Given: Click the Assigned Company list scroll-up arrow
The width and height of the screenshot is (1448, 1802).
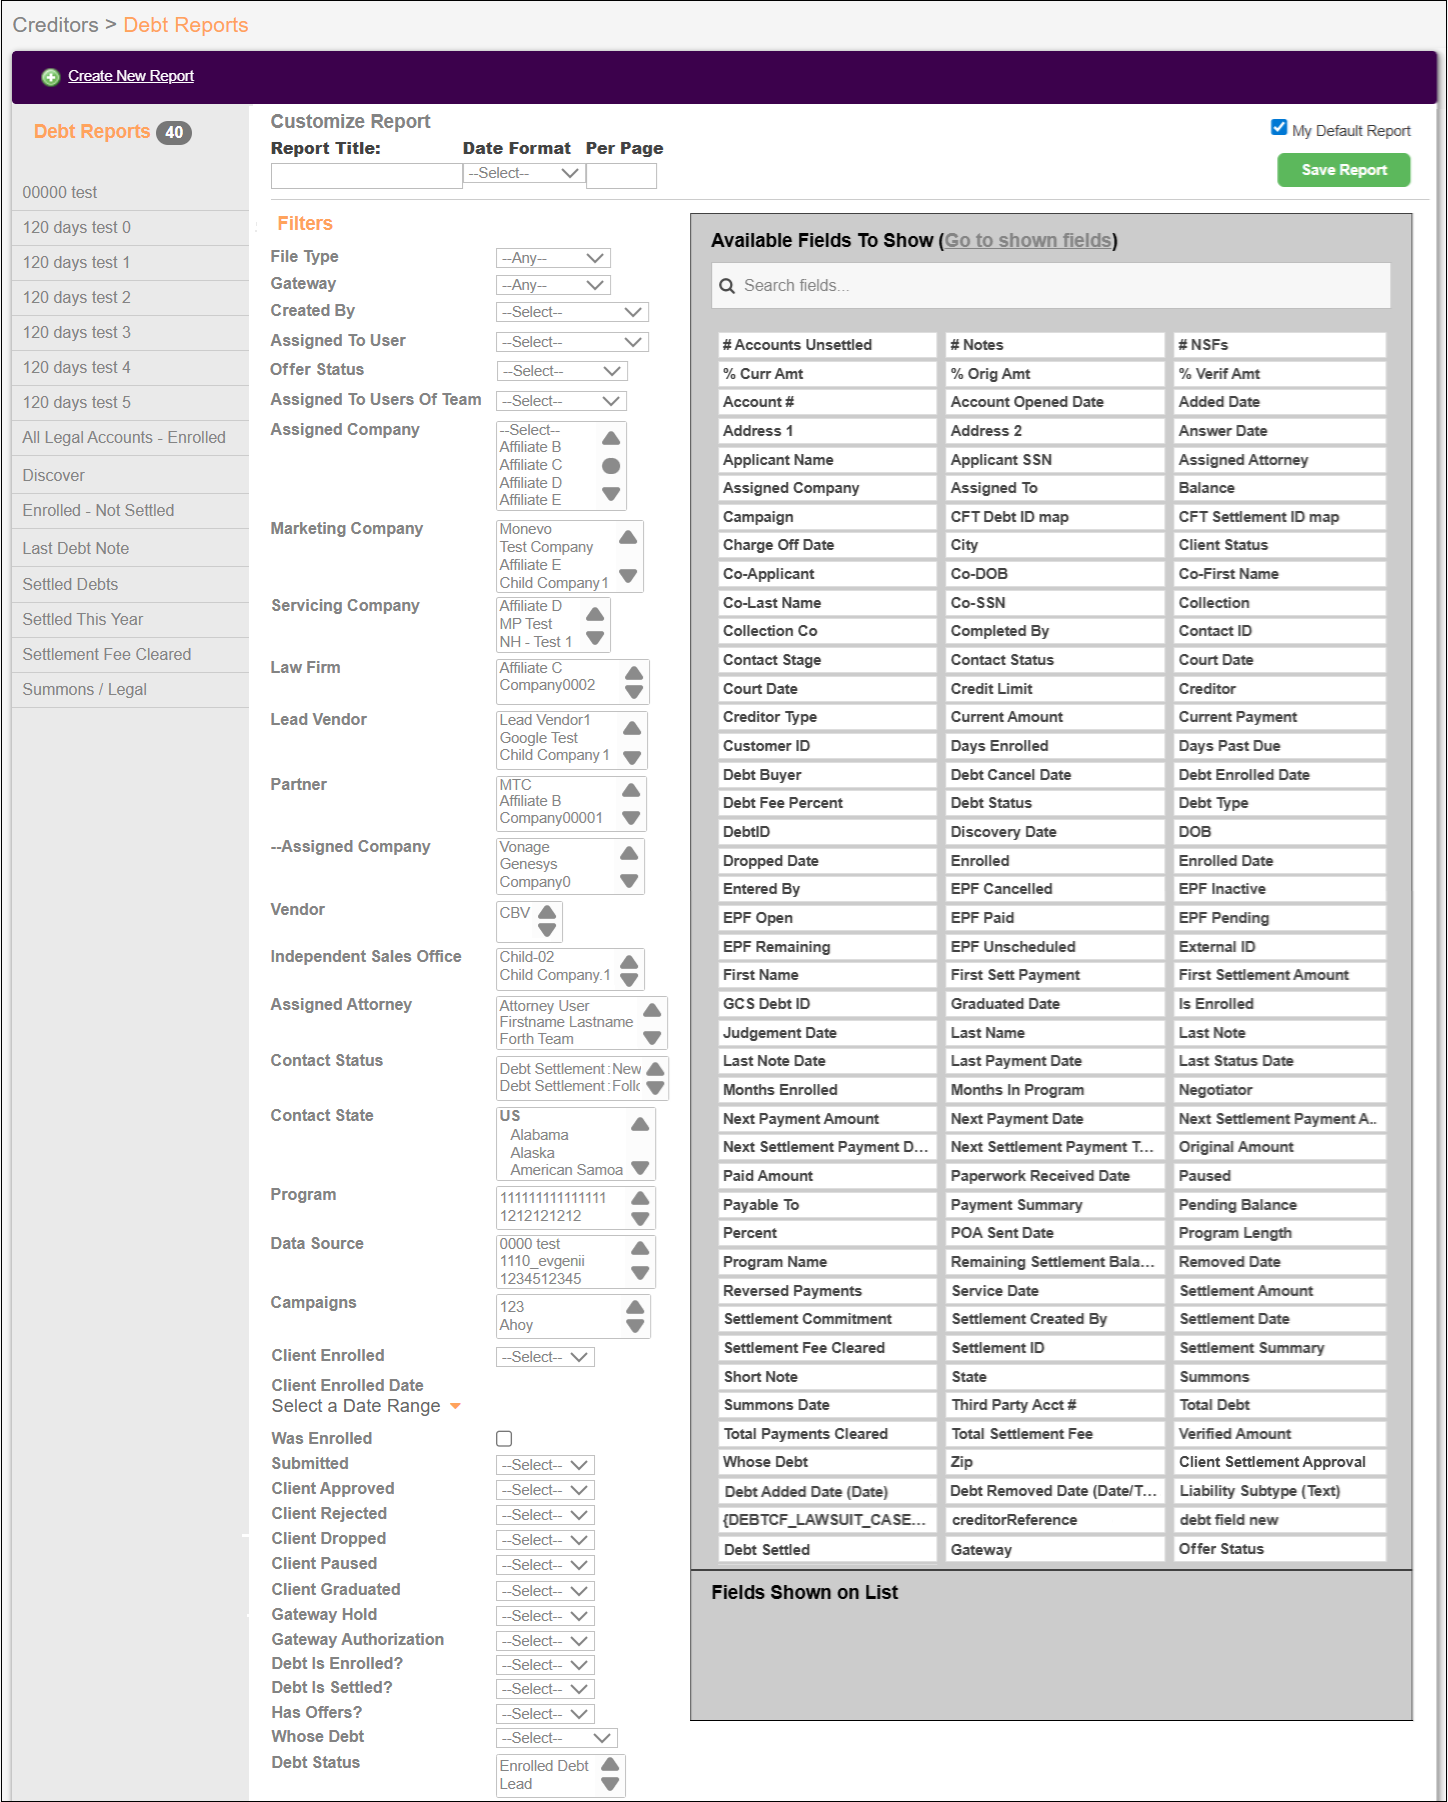Looking at the screenshot, I should tap(611, 438).
